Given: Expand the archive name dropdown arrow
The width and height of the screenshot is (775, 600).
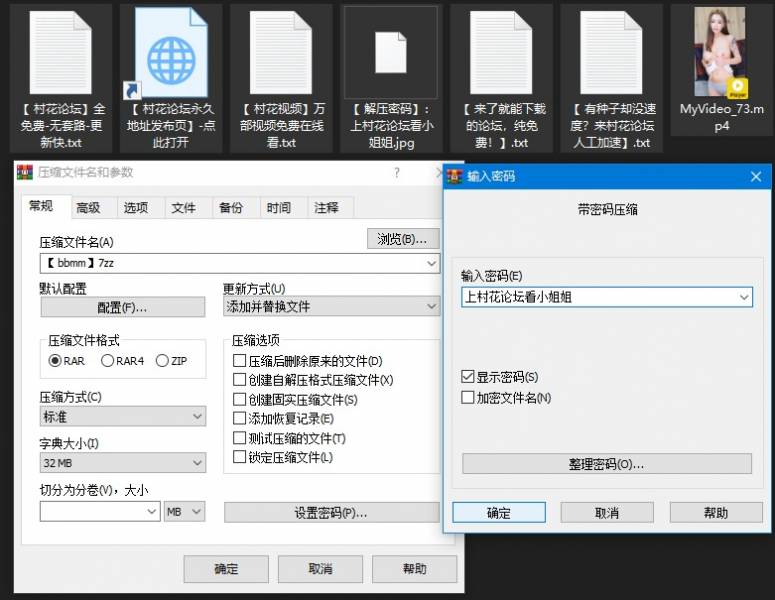Looking at the screenshot, I should [431, 263].
